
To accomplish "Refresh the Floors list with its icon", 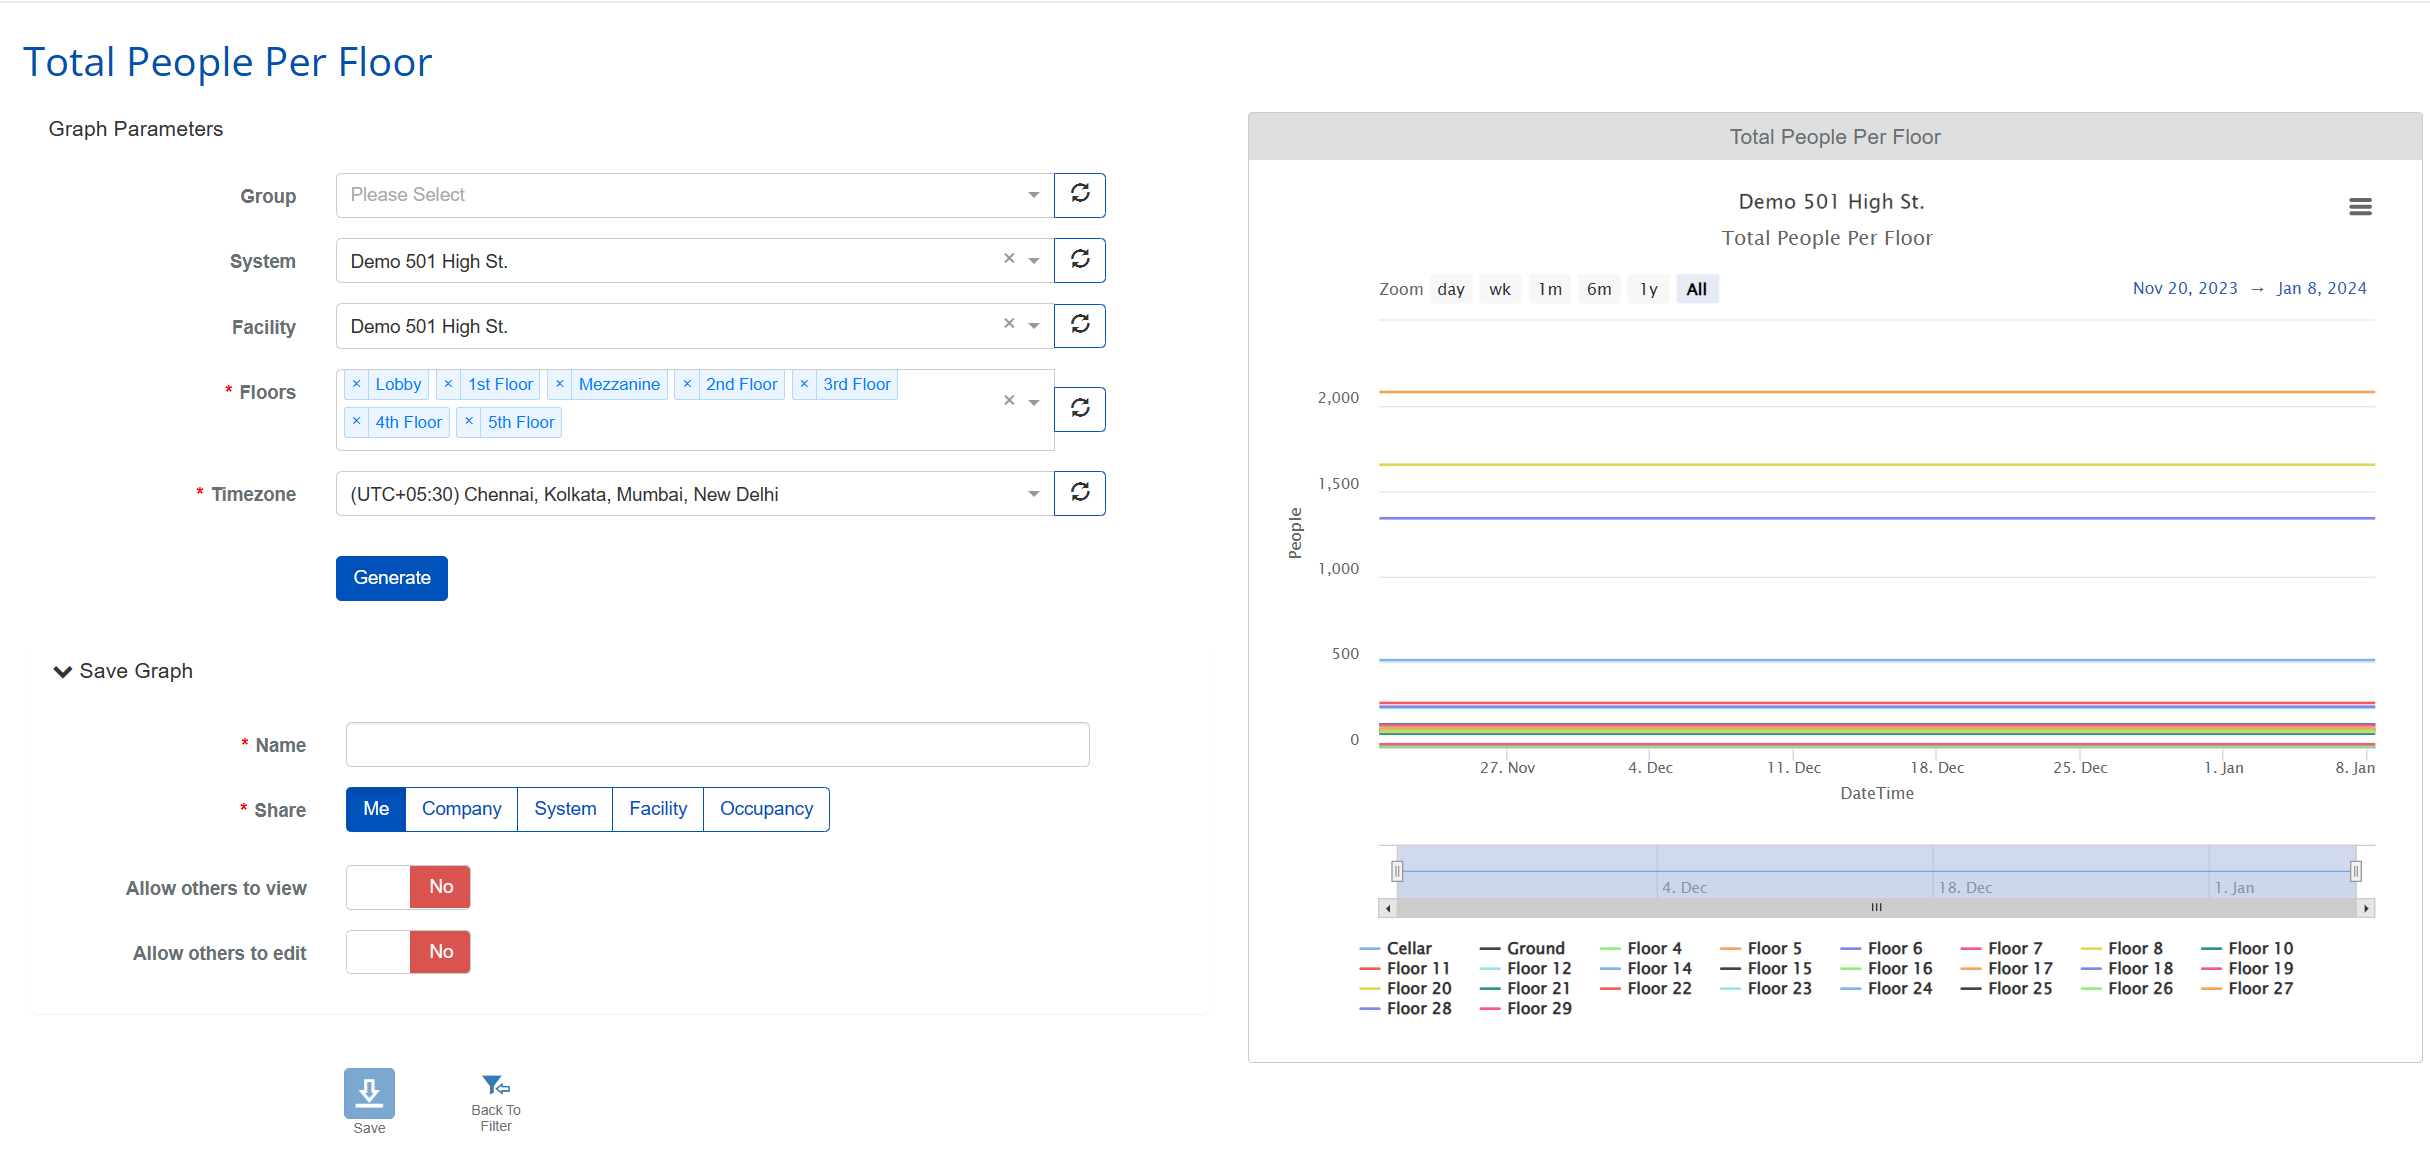I will 1079,409.
